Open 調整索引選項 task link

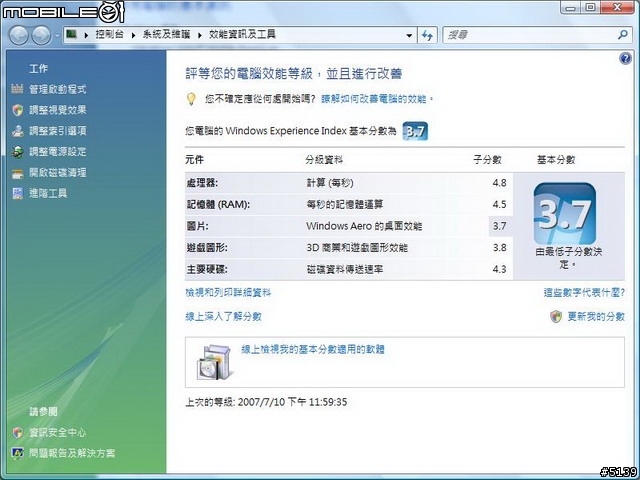(58, 131)
